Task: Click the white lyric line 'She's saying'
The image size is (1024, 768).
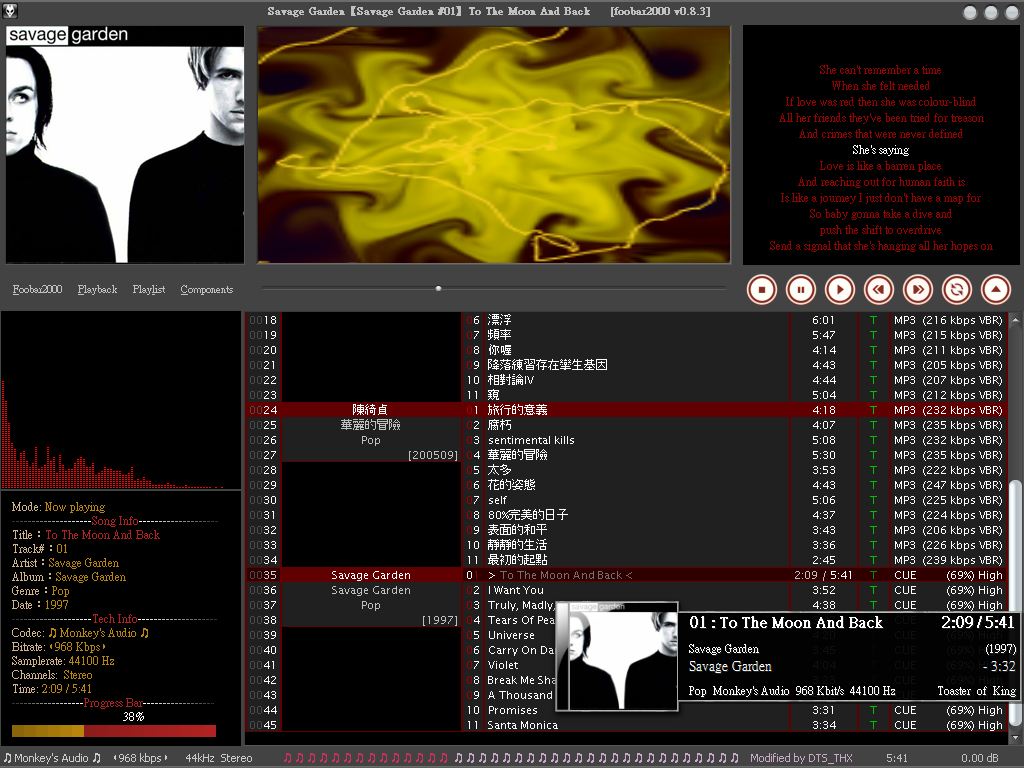Action: [880, 150]
